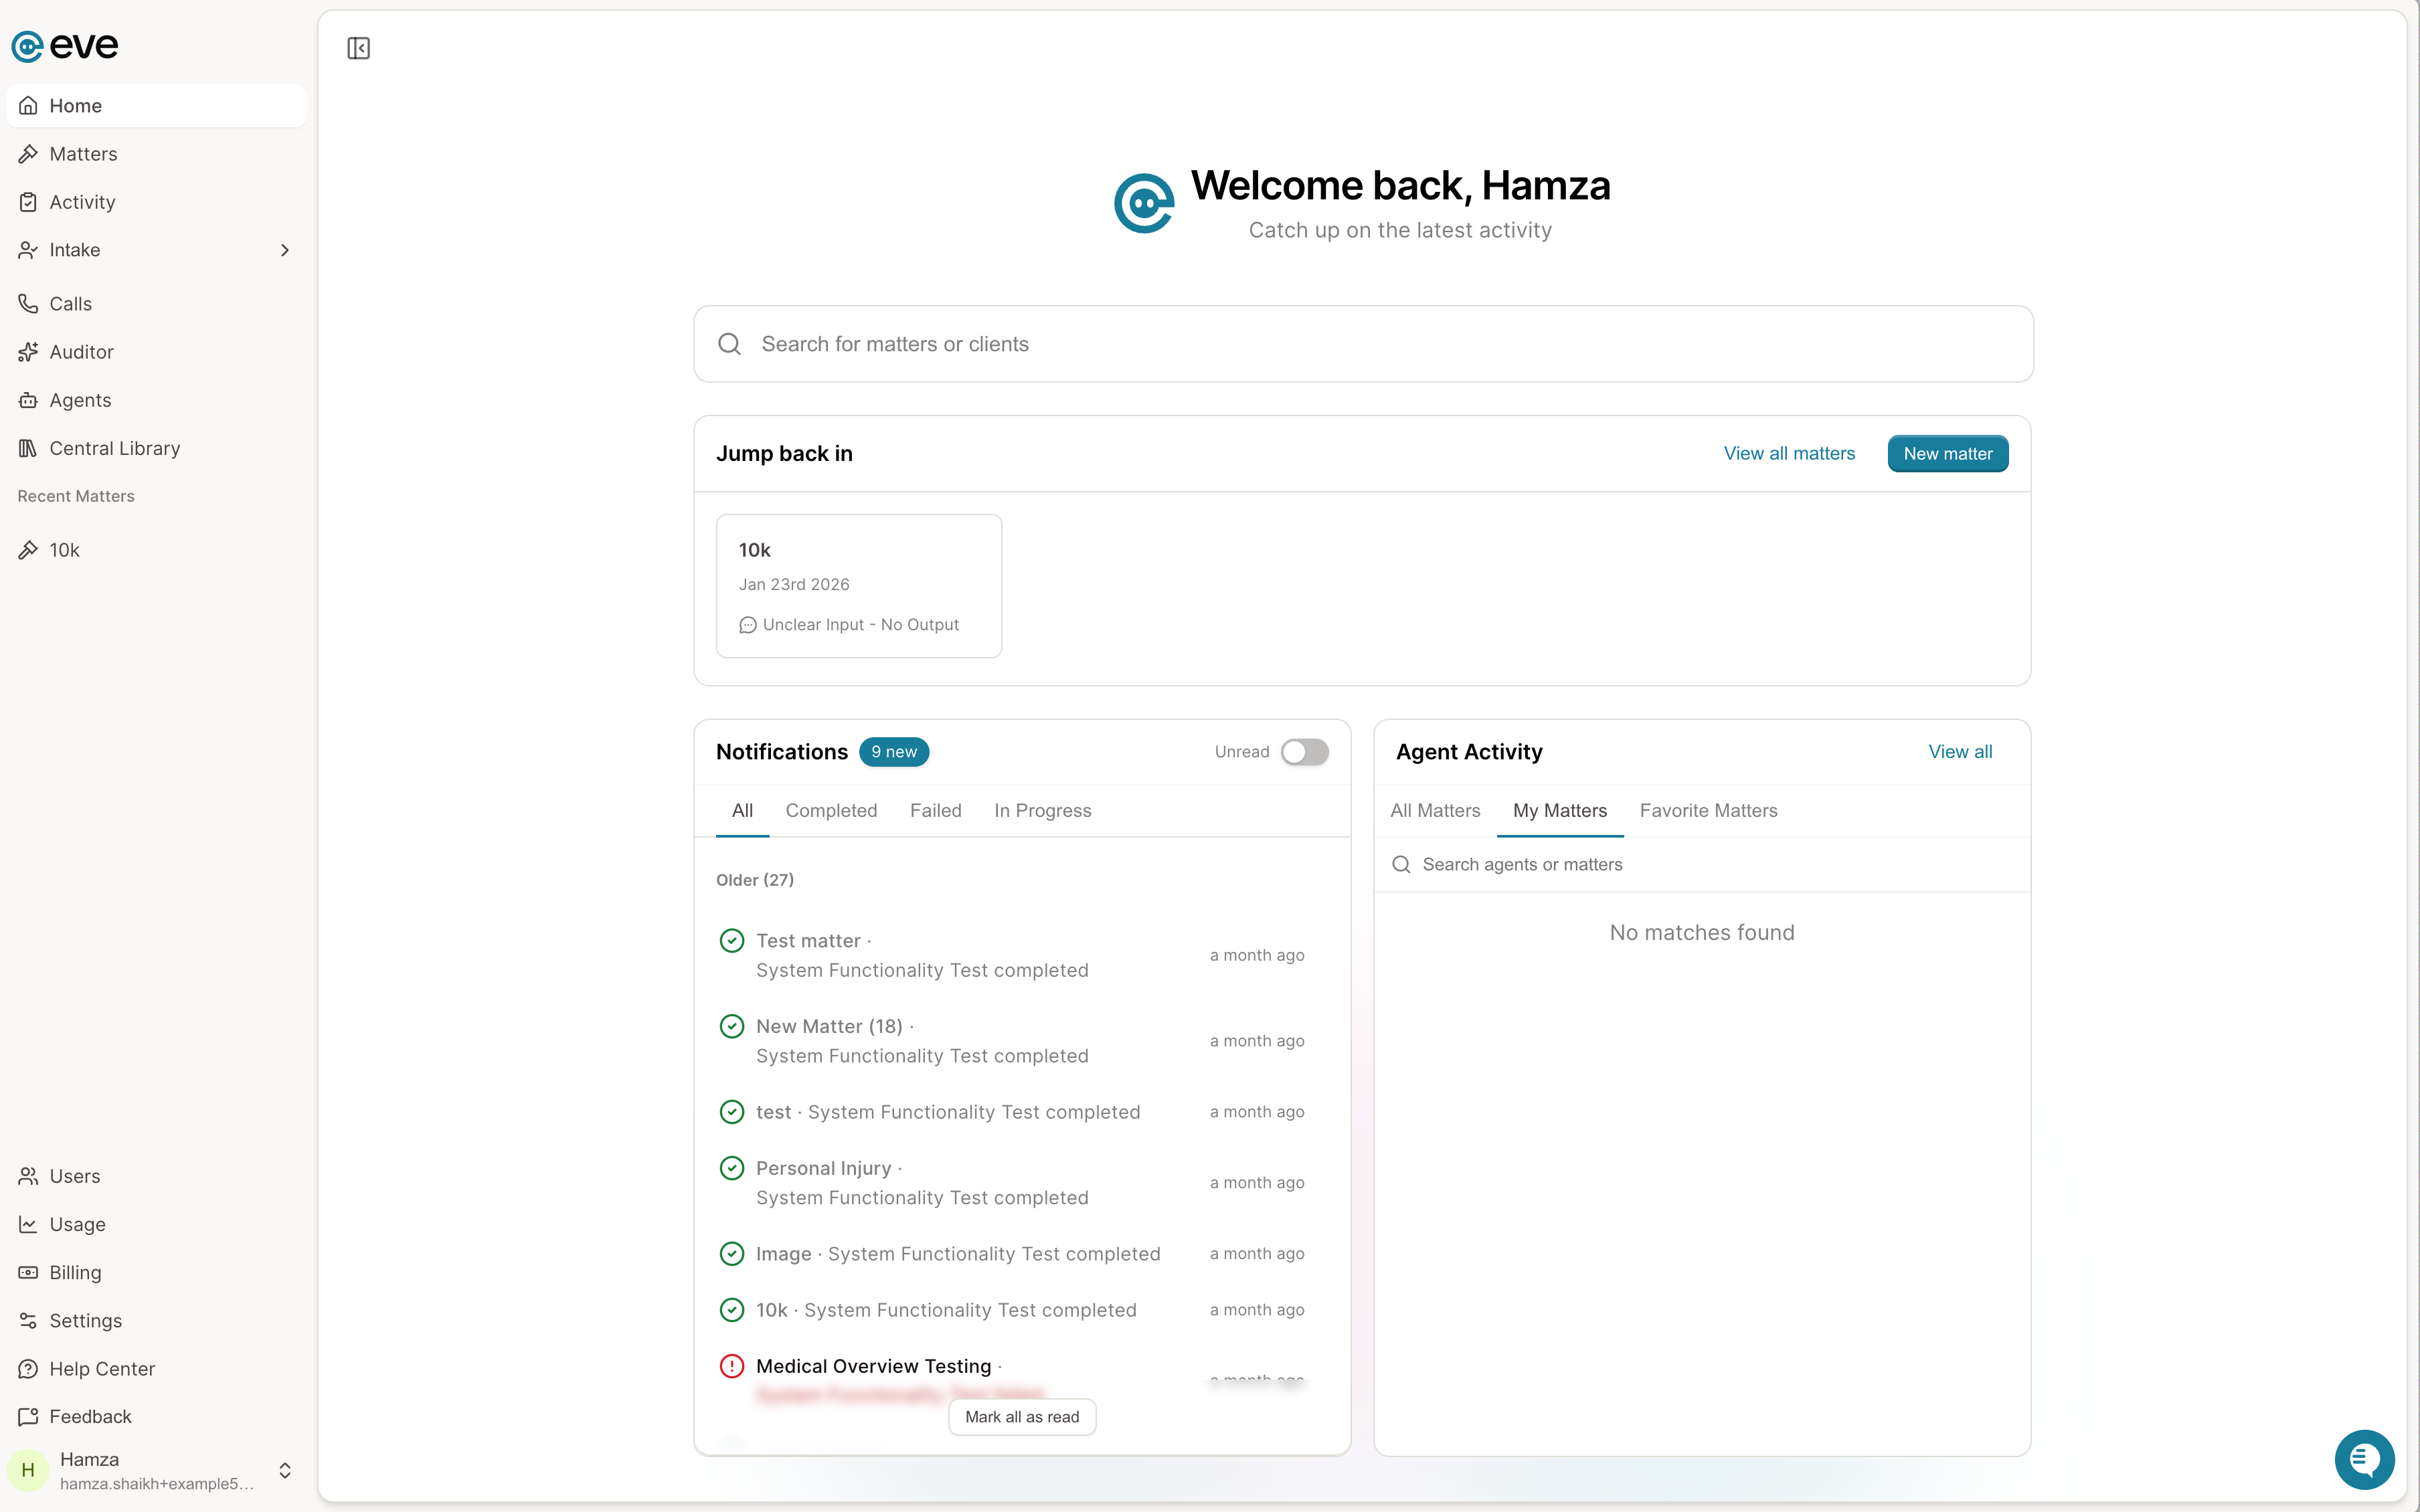Click the red alert icon for Medical Overview Testing
This screenshot has height=1512, width=2420.
coord(732,1366)
